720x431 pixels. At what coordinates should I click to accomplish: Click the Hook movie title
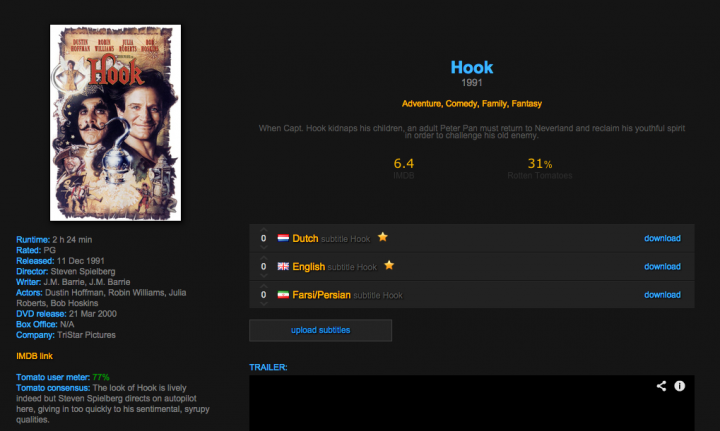pyautogui.click(x=472, y=67)
